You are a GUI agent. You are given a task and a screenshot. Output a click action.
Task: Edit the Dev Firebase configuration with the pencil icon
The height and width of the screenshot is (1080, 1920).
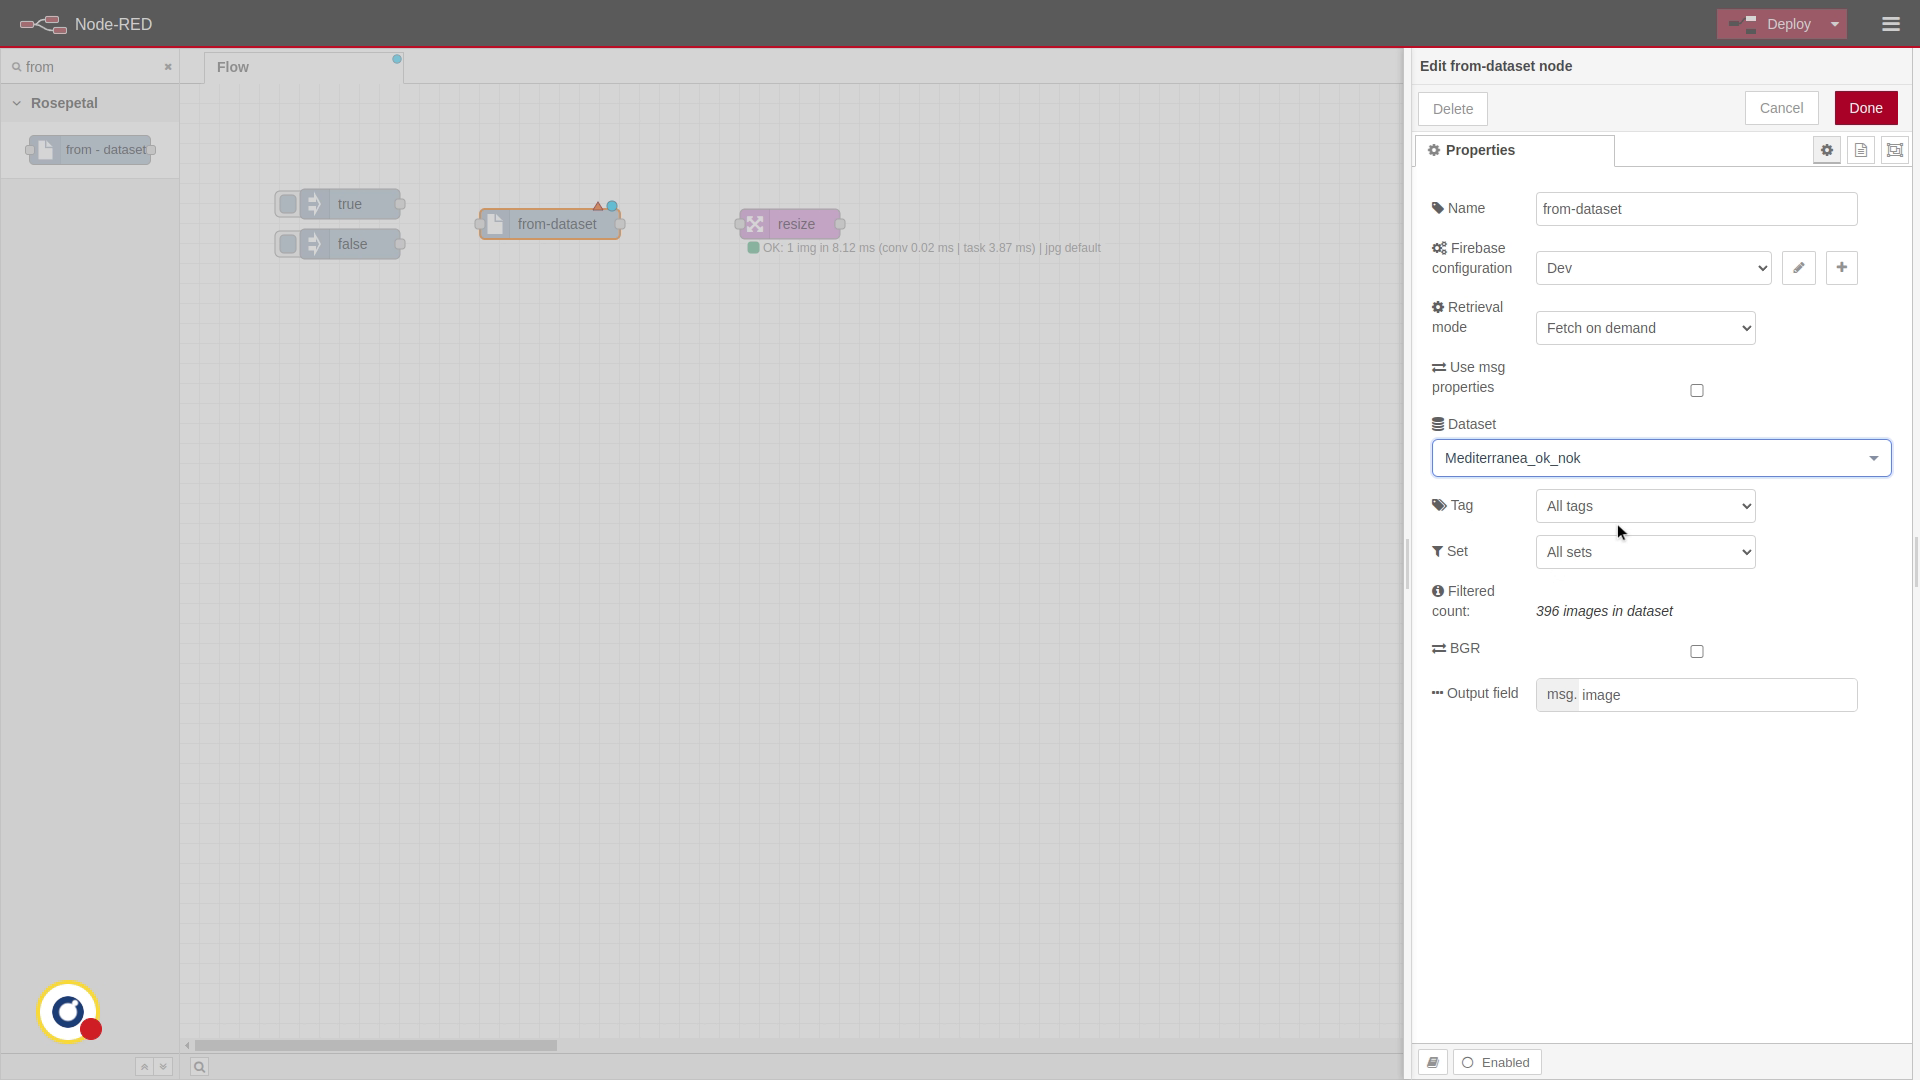tap(1799, 268)
